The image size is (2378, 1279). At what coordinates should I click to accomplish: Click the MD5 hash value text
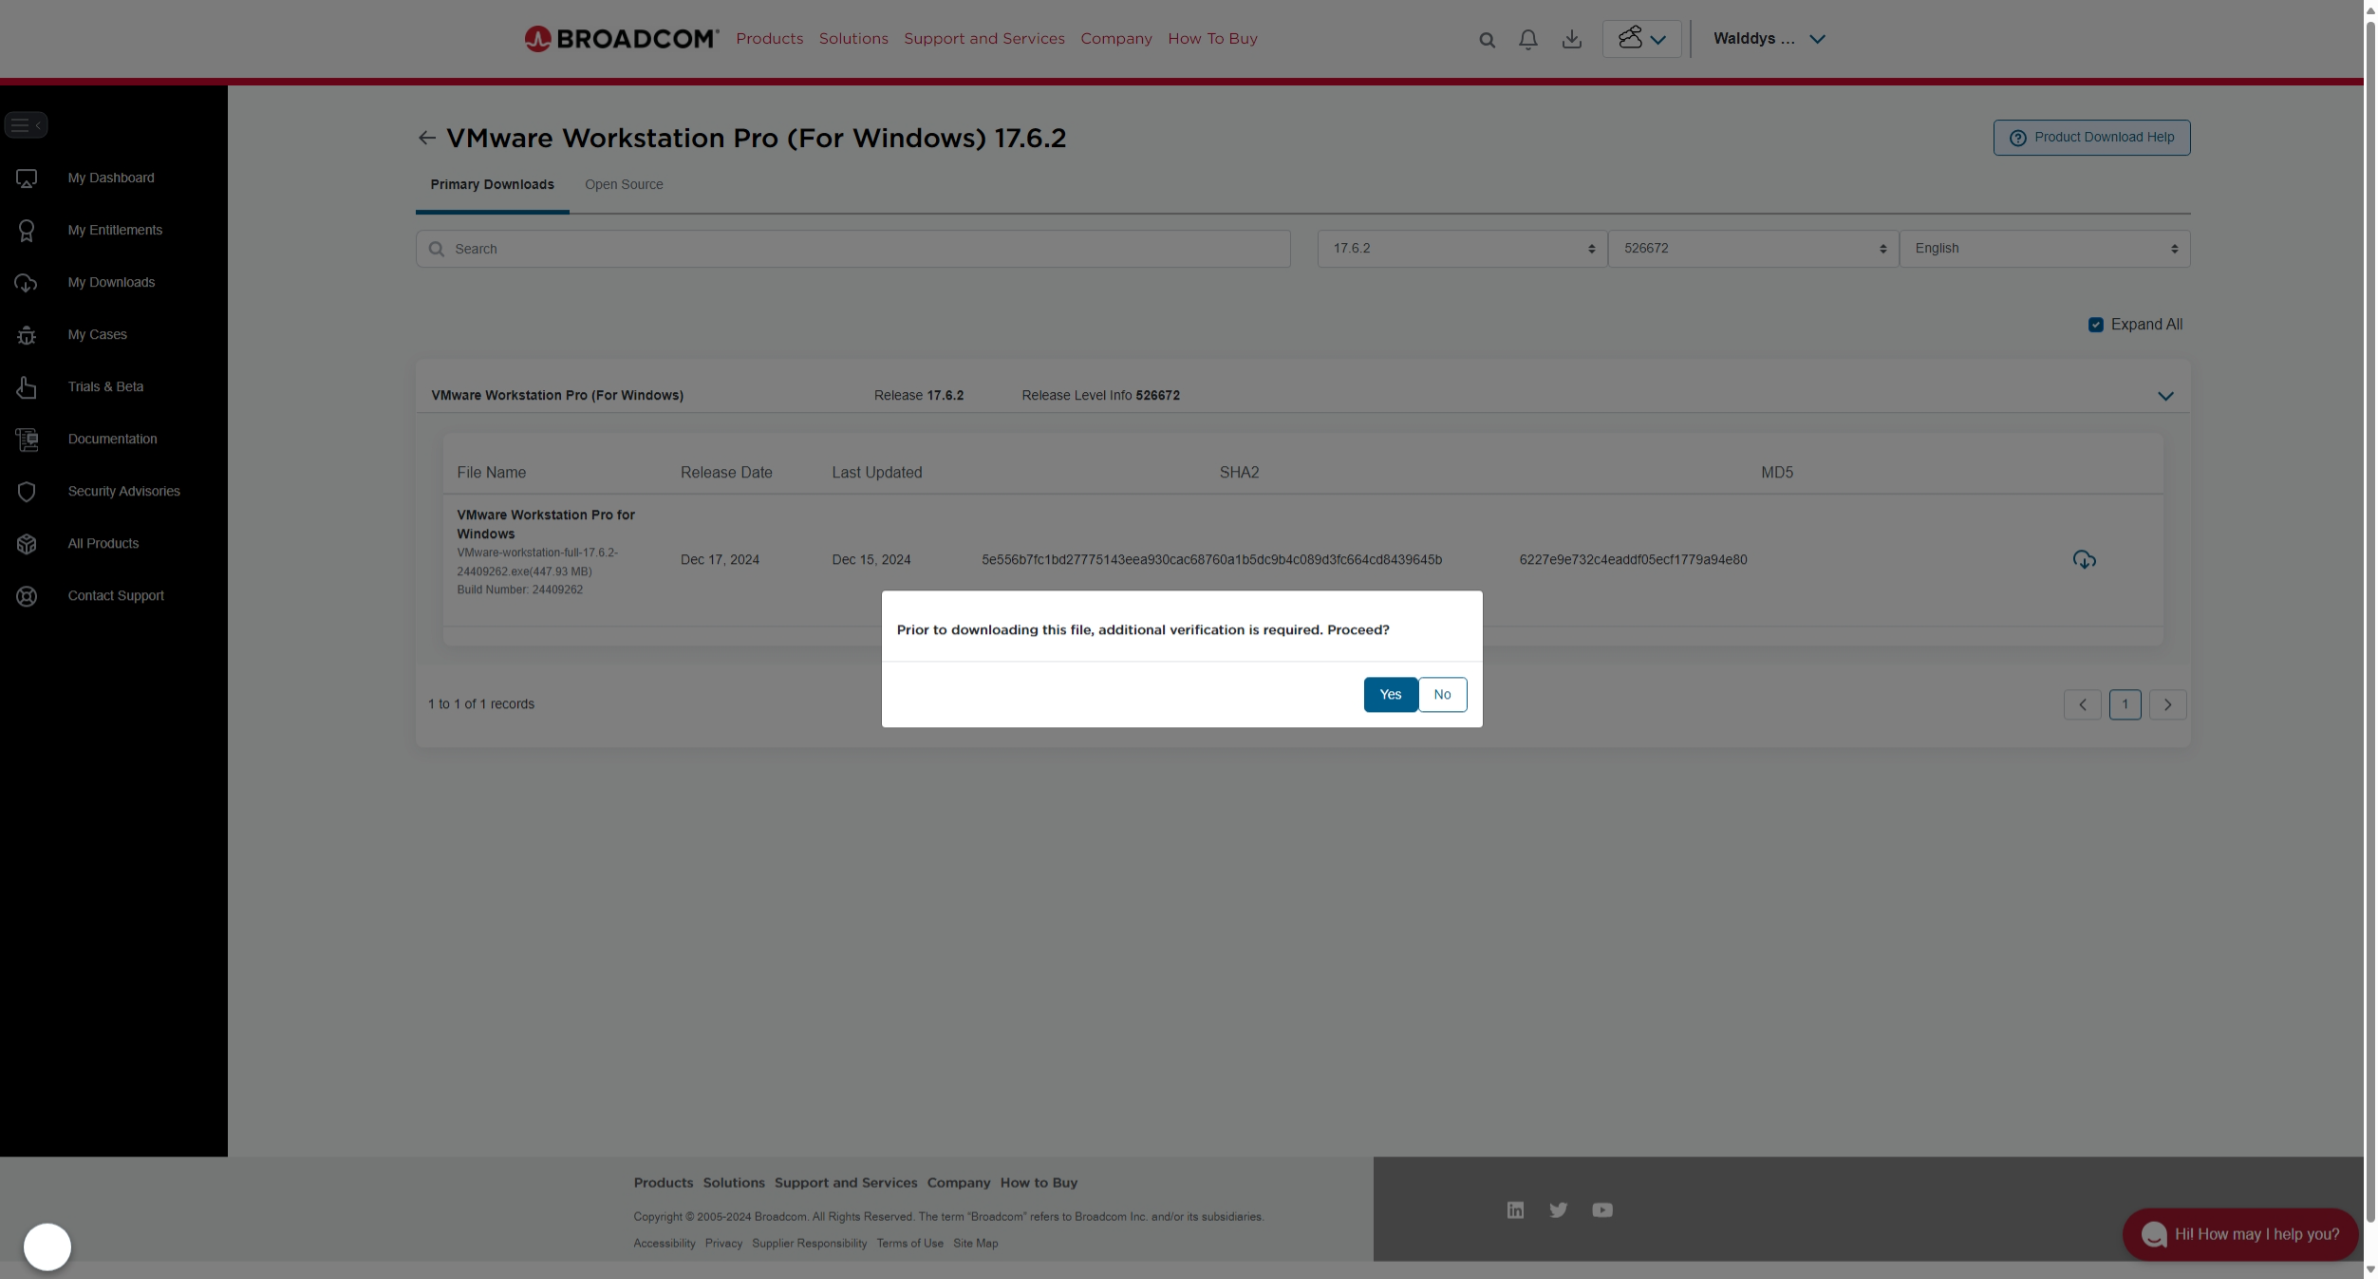(1633, 560)
